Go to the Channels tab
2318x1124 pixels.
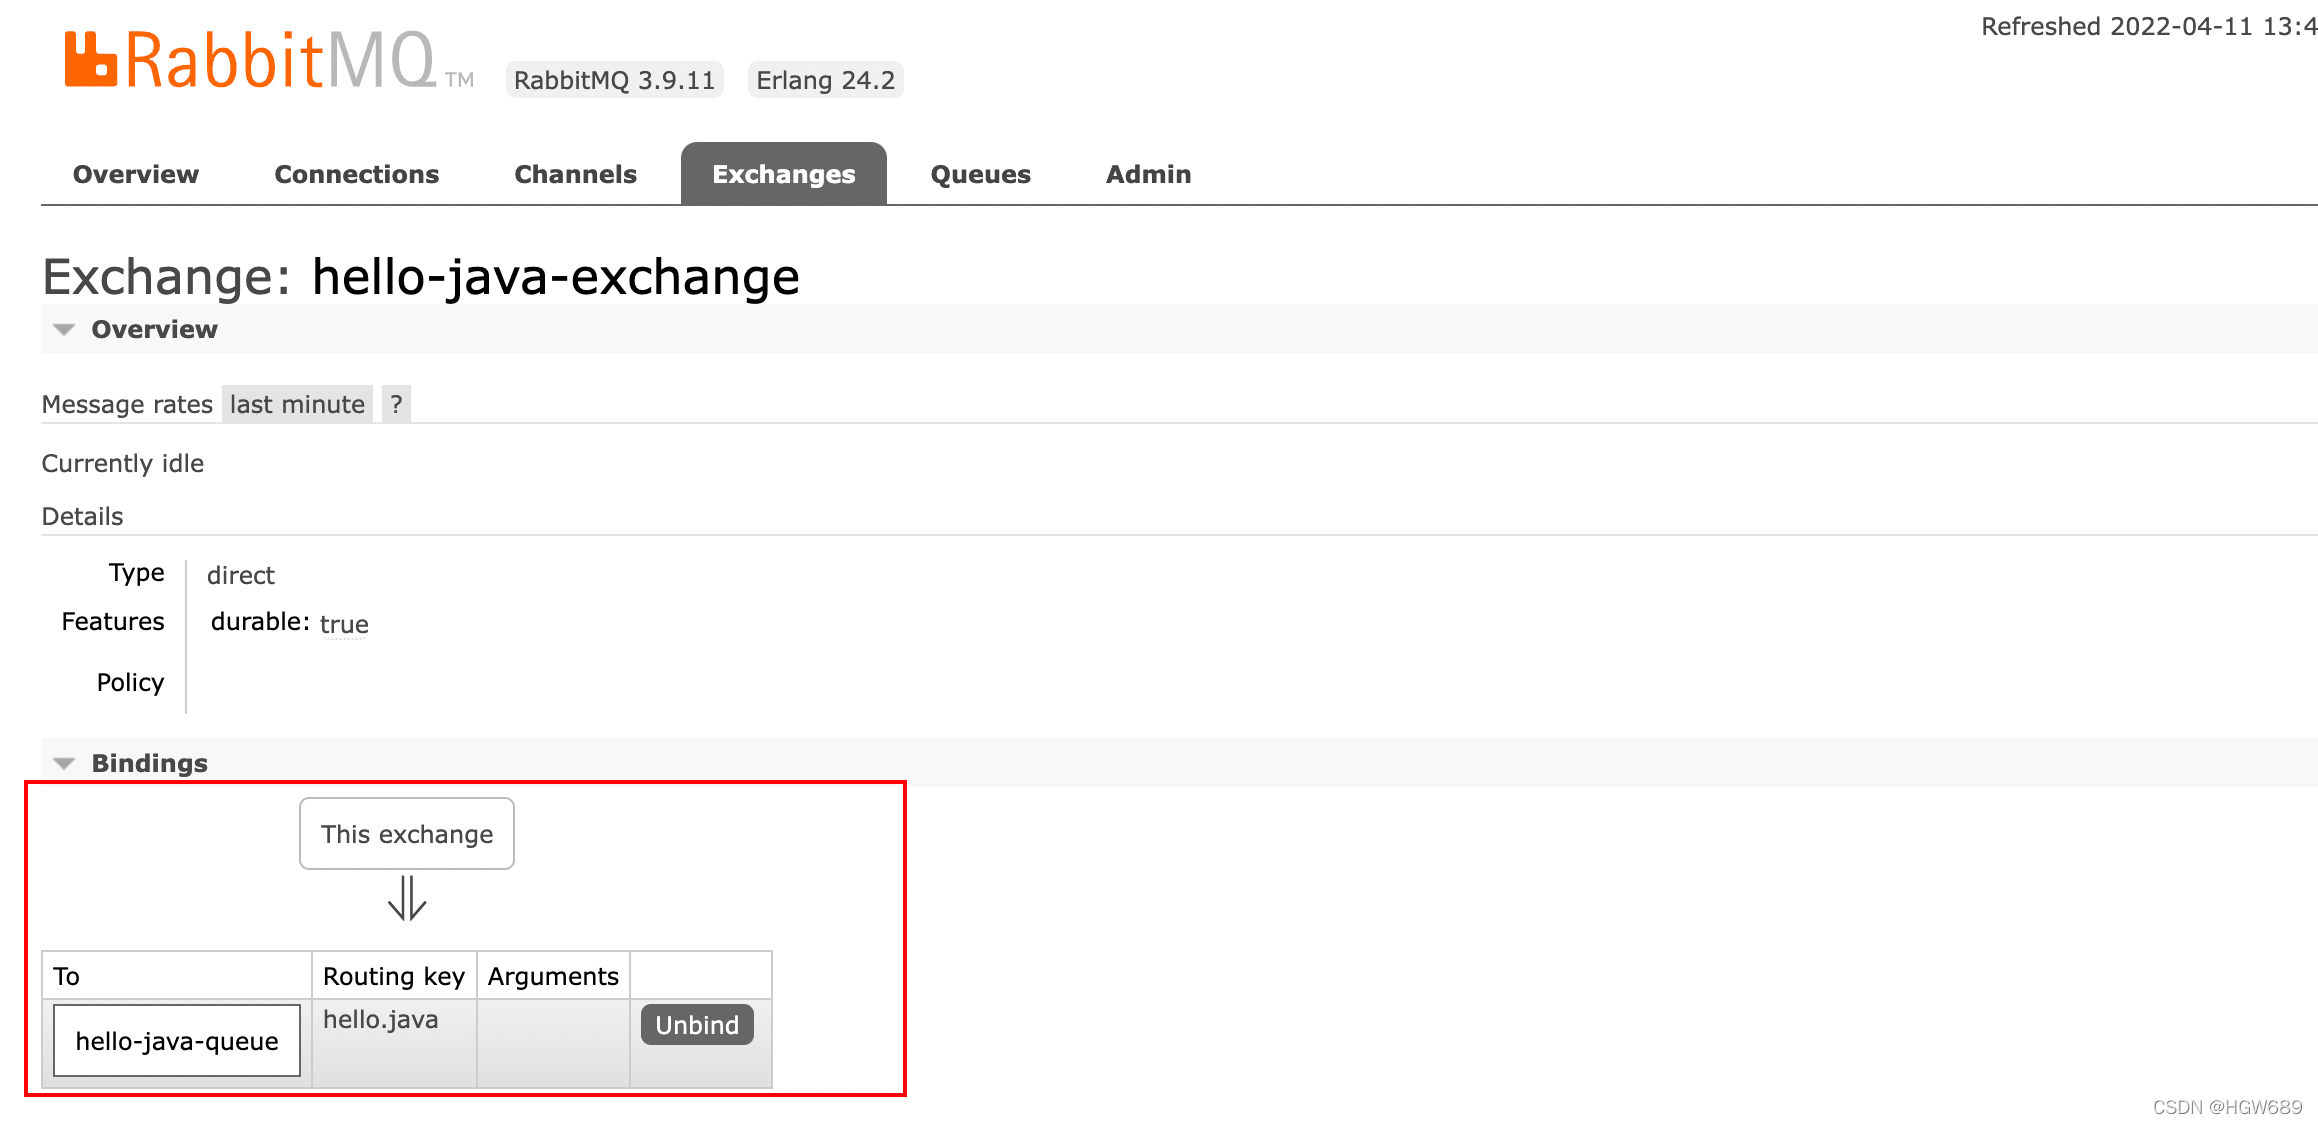coord(575,174)
